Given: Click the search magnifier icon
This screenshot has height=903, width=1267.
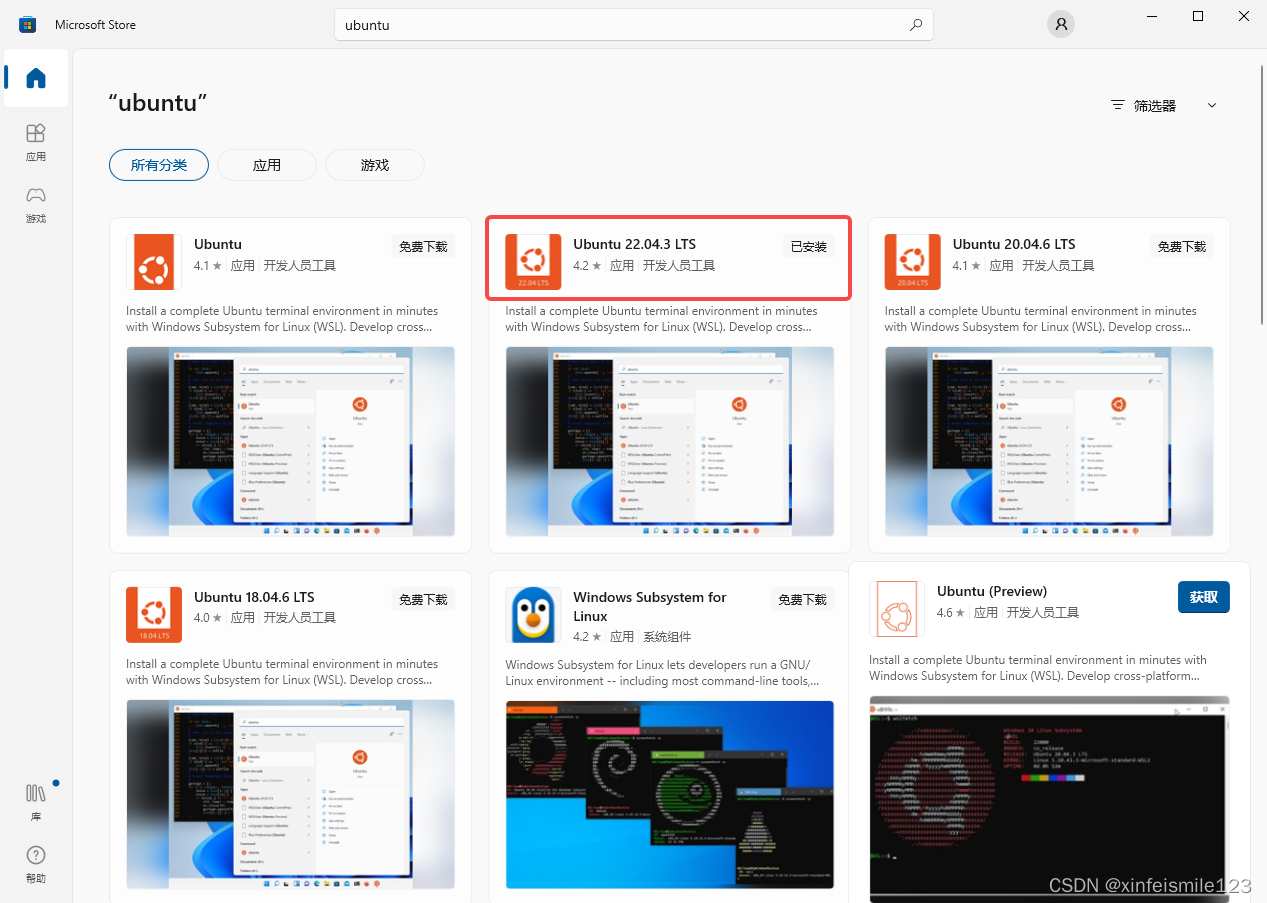Looking at the screenshot, I should coord(915,25).
